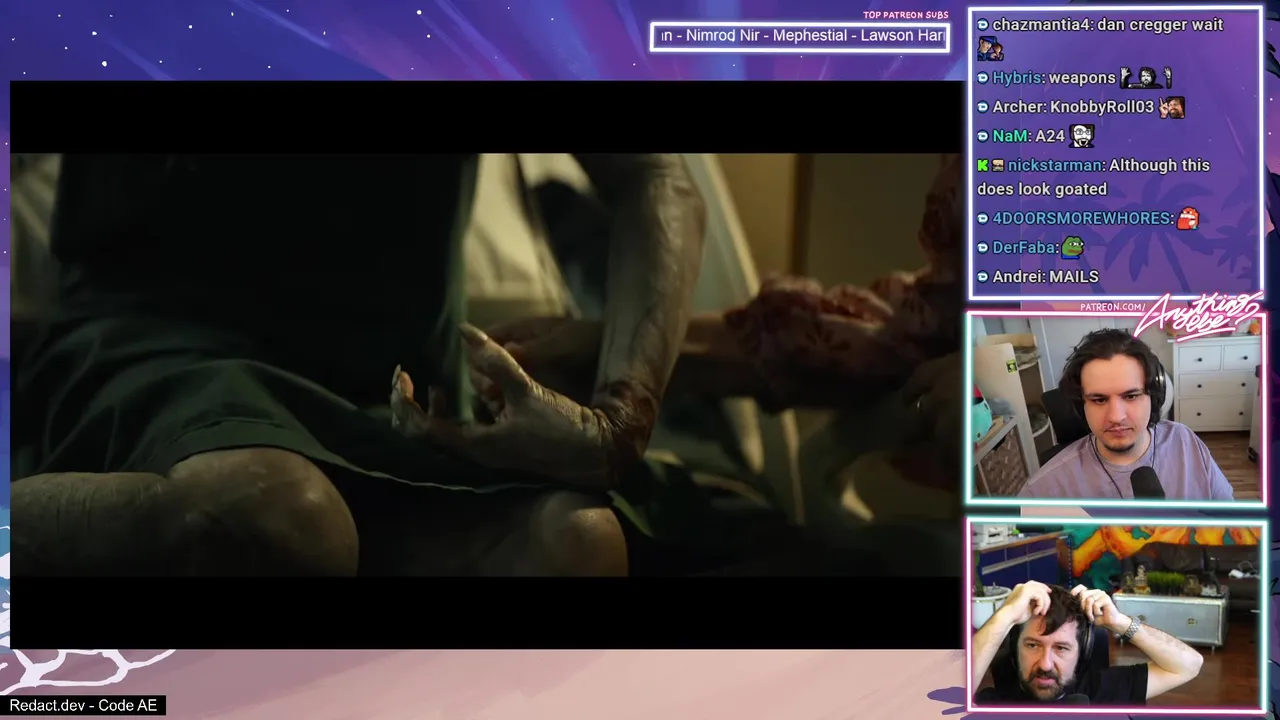This screenshot has width=1280, height=720.
Task: Click the 'dan cregger wait' message text
Action: pos(1160,25)
